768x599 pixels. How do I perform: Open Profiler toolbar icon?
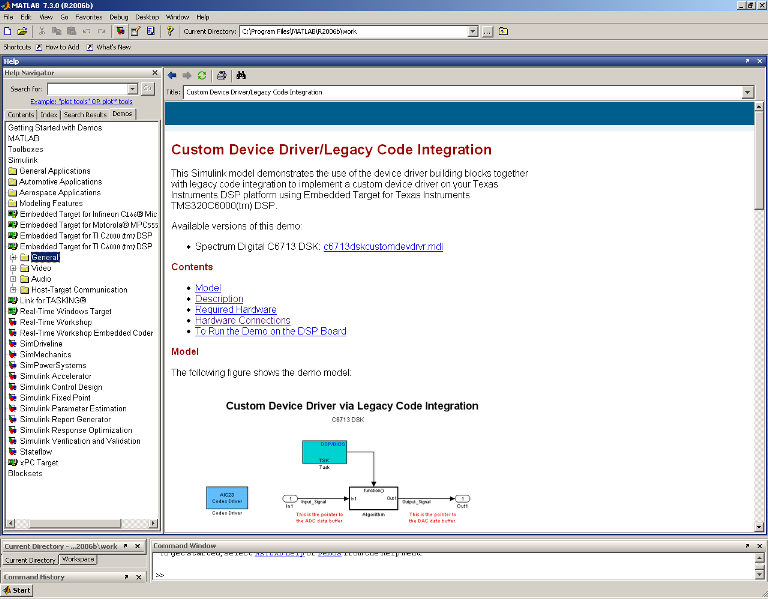(x=150, y=31)
